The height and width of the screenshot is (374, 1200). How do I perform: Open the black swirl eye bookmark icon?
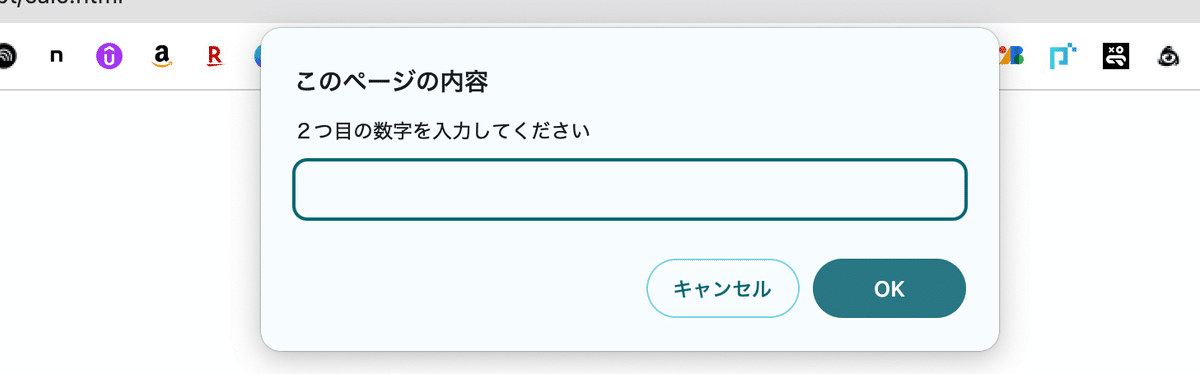1168,57
